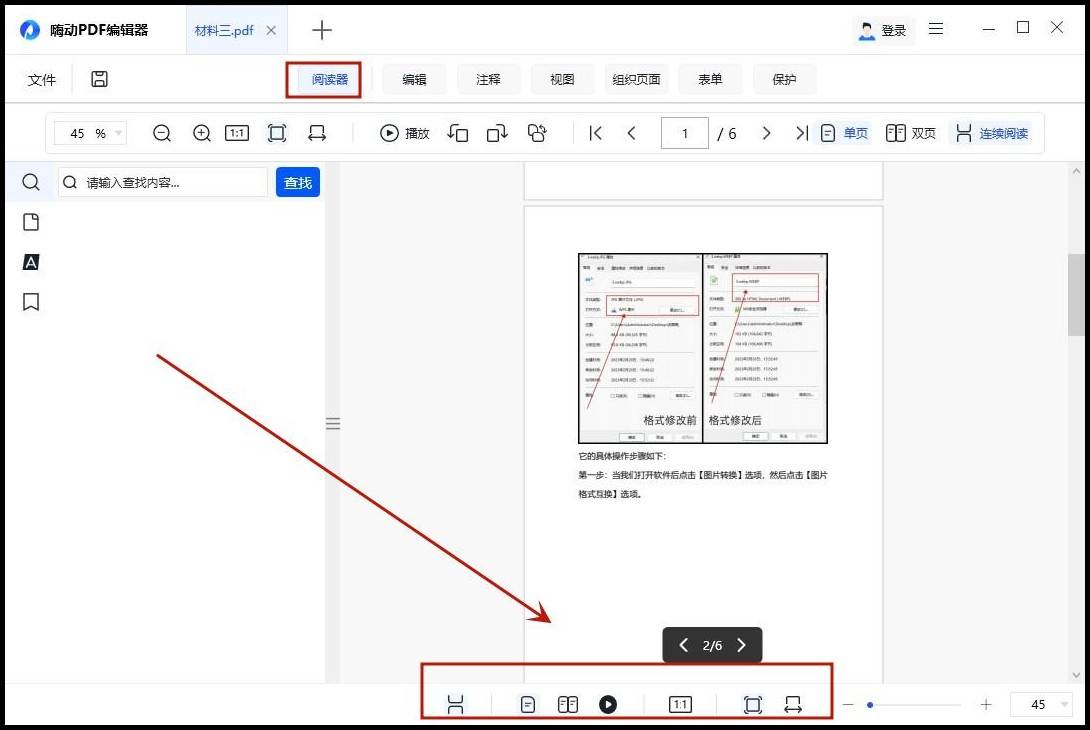This screenshot has height=730, width=1090.
Task: Collapse side panel using handle lines
Action: [x=333, y=423]
